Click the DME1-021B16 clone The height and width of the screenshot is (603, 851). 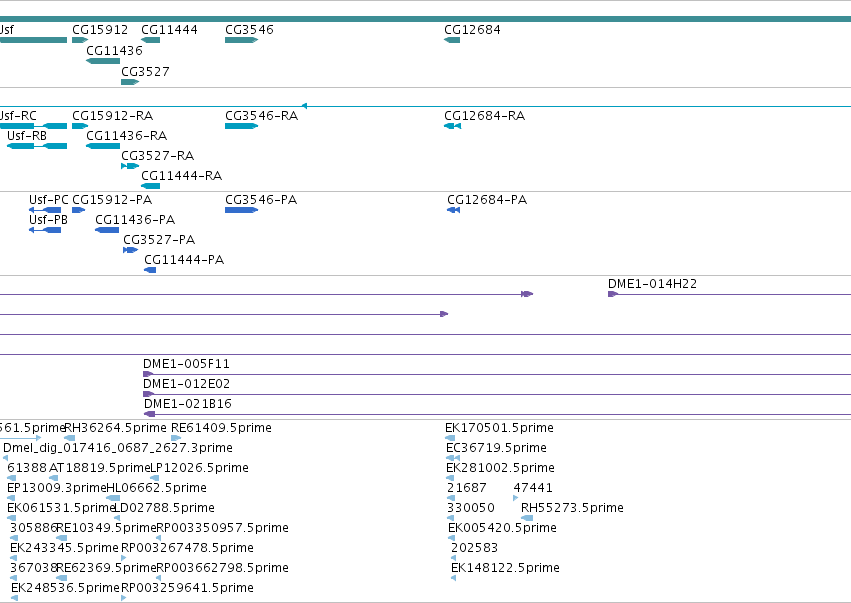497,414
